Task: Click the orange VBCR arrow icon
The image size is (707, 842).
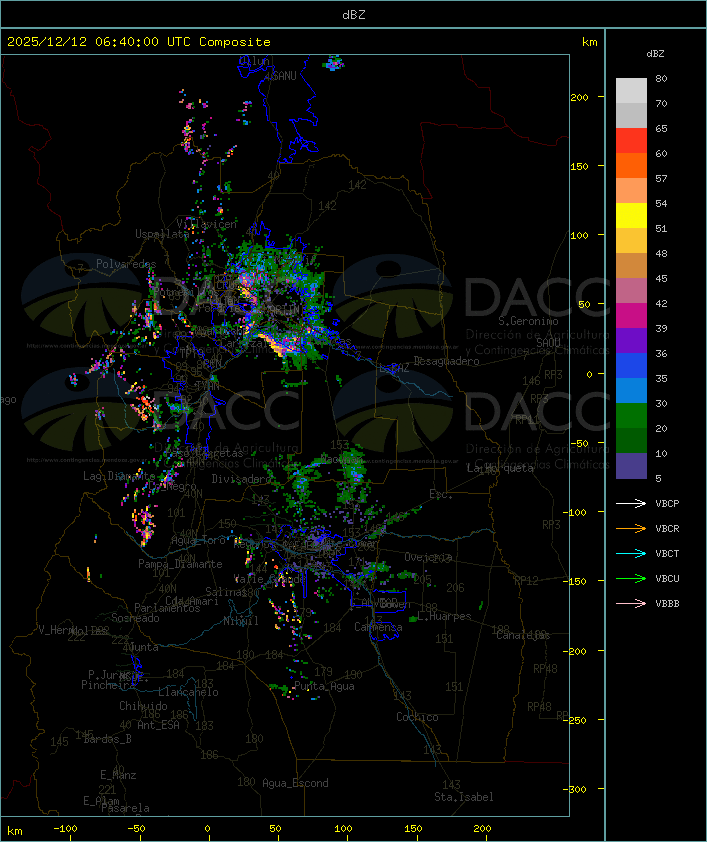Action: point(631,528)
